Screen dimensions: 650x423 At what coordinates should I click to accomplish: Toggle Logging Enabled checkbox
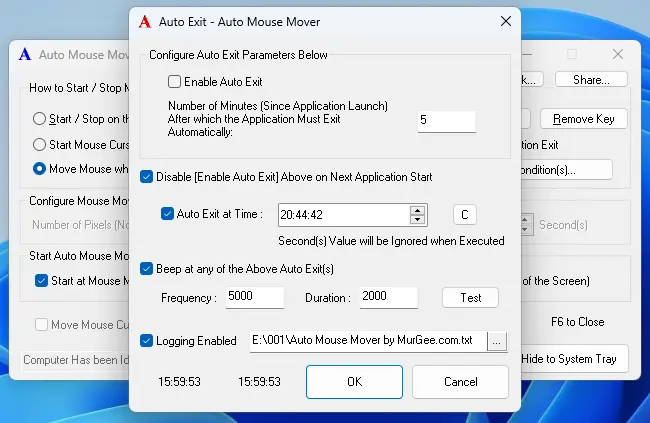pos(146,341)
